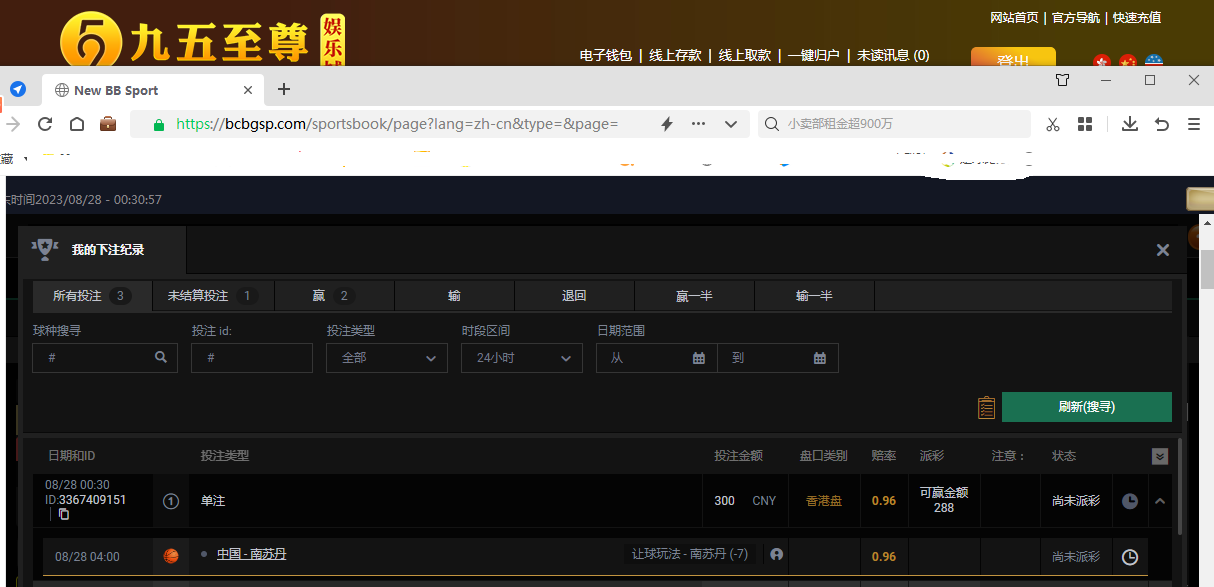Click the basketball icon on 08/28 04:00 row
The image size is (1214, 587).
point(171,556)
